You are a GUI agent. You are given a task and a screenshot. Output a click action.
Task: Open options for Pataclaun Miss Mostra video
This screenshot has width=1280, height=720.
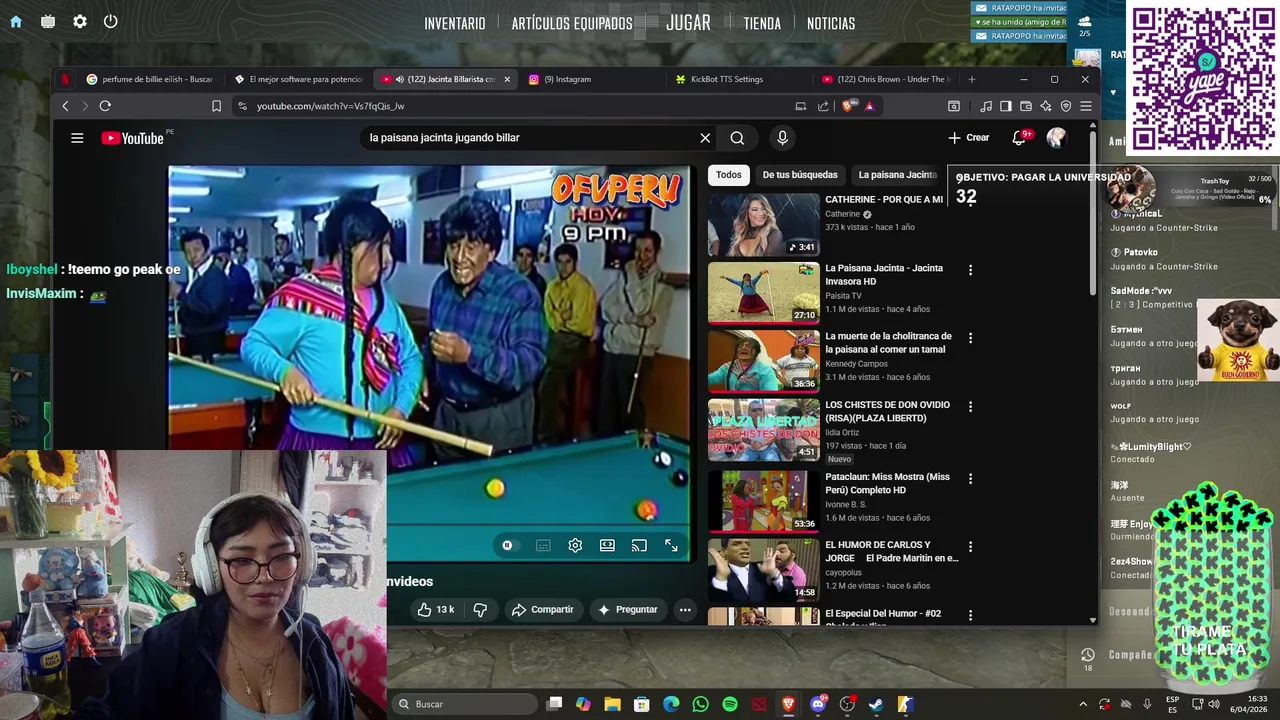[970, 479]
